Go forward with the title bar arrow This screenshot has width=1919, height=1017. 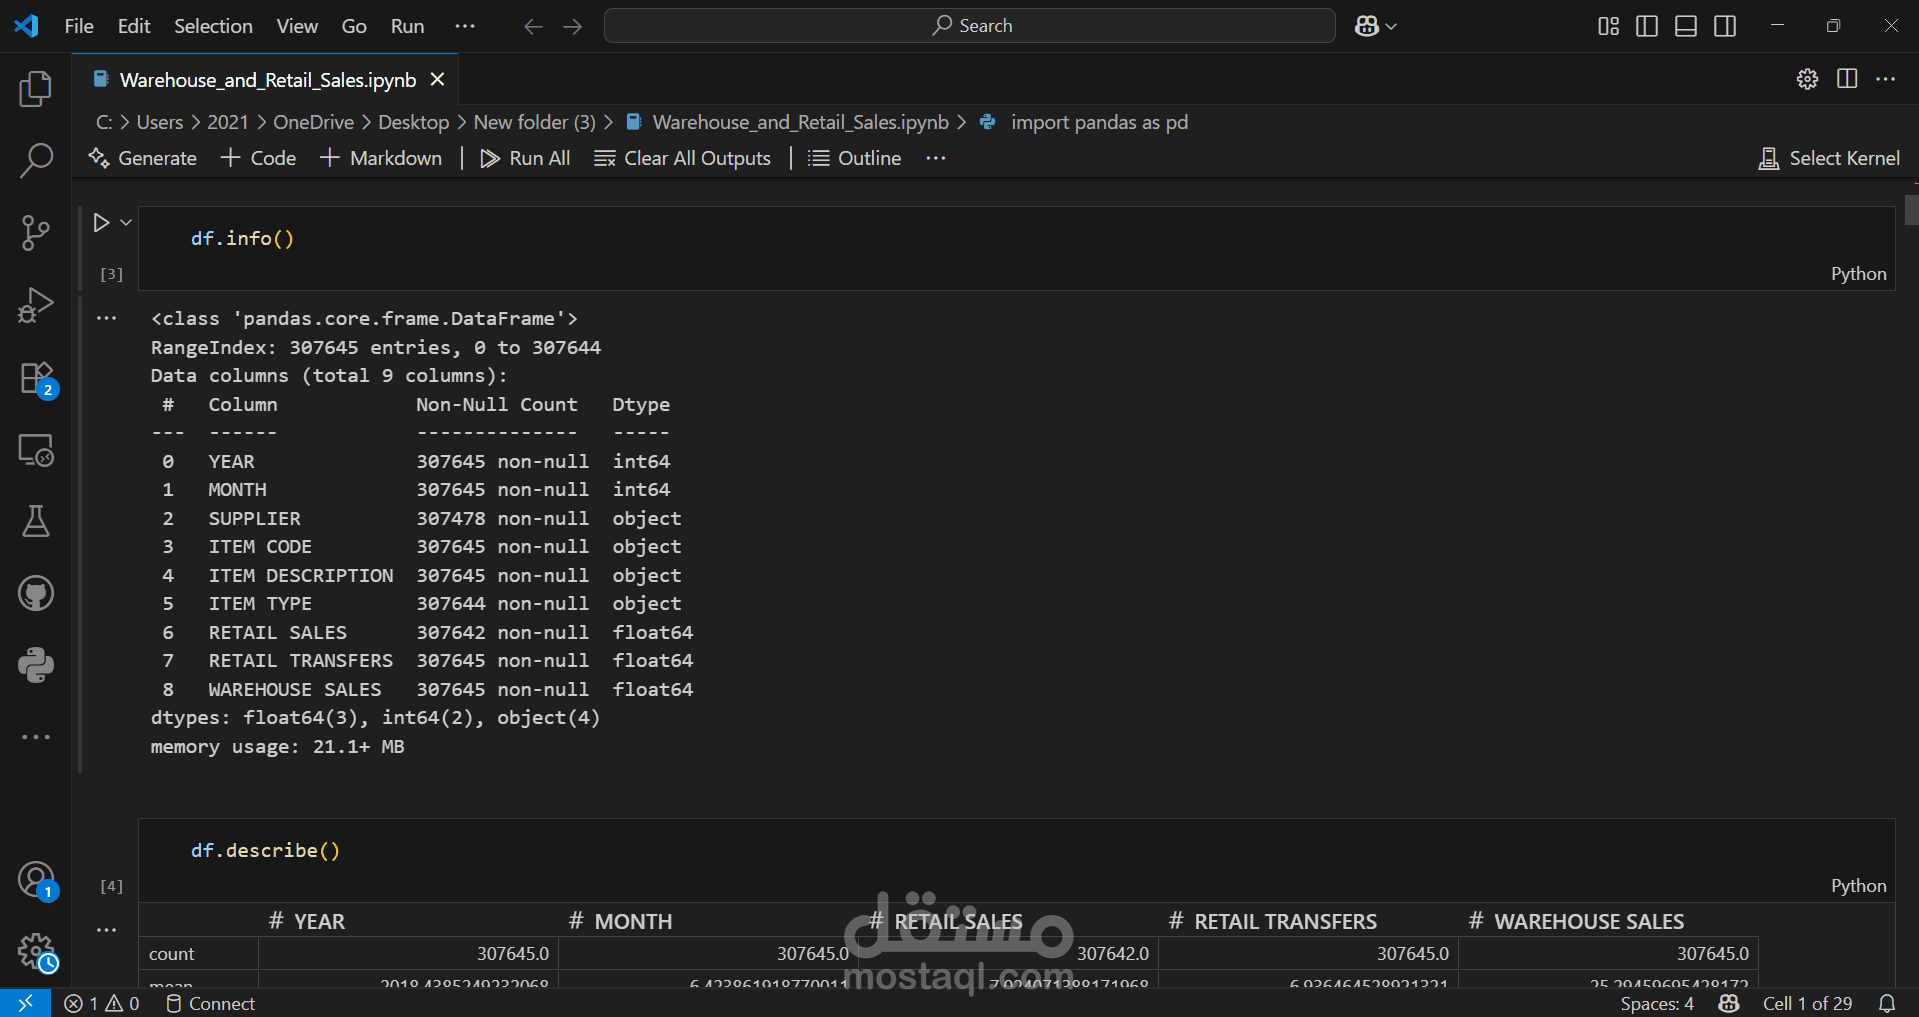click(572, 26)
